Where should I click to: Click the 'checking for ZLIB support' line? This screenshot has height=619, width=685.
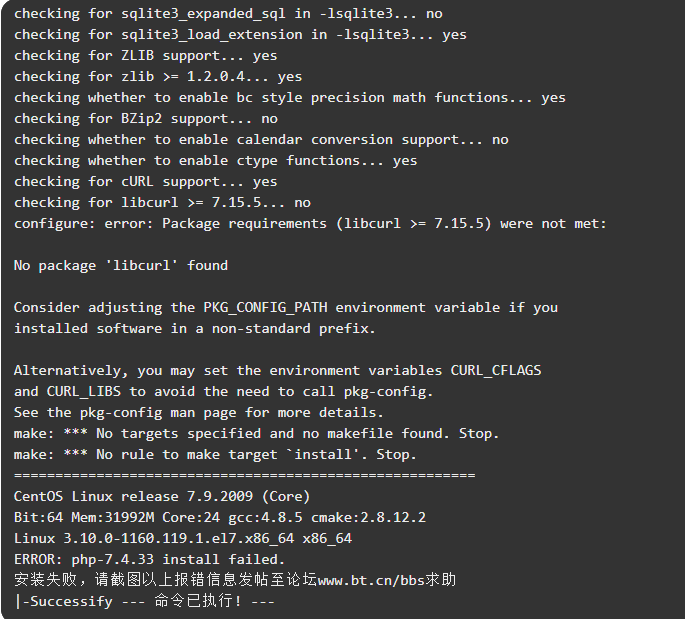[x=146, y=55]
